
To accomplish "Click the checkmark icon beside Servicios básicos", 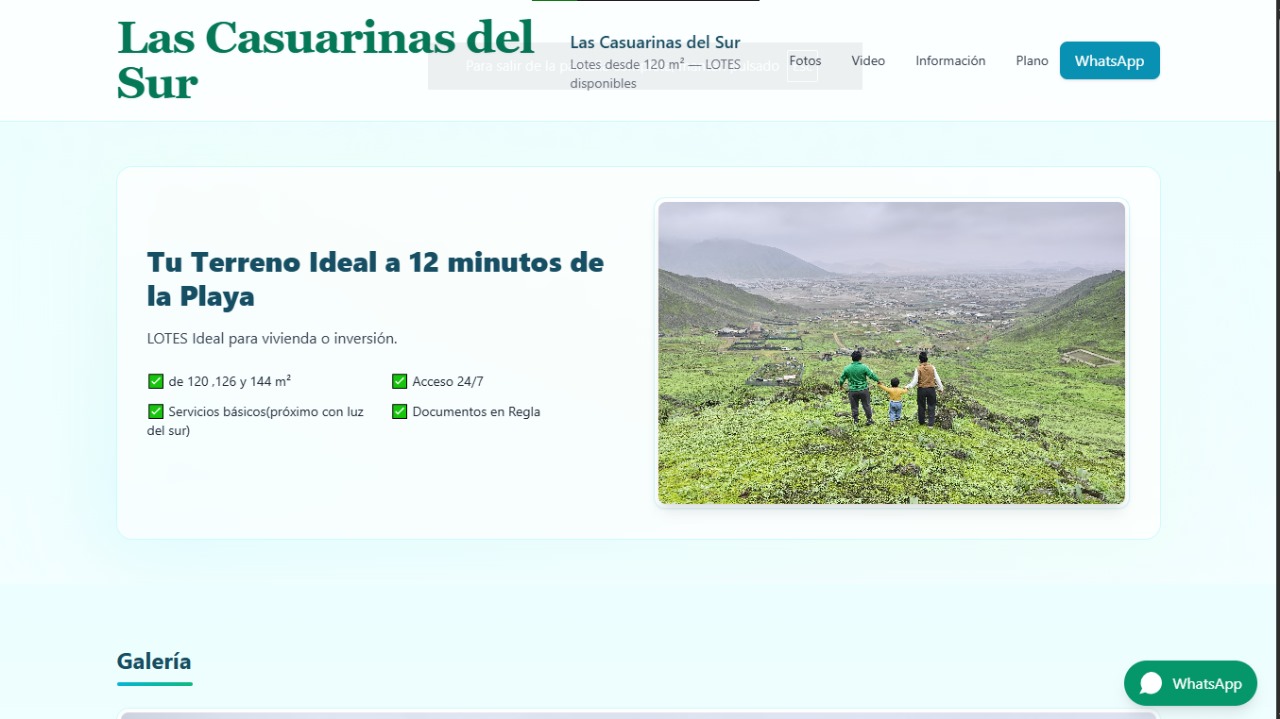I will tap(155, 411).
